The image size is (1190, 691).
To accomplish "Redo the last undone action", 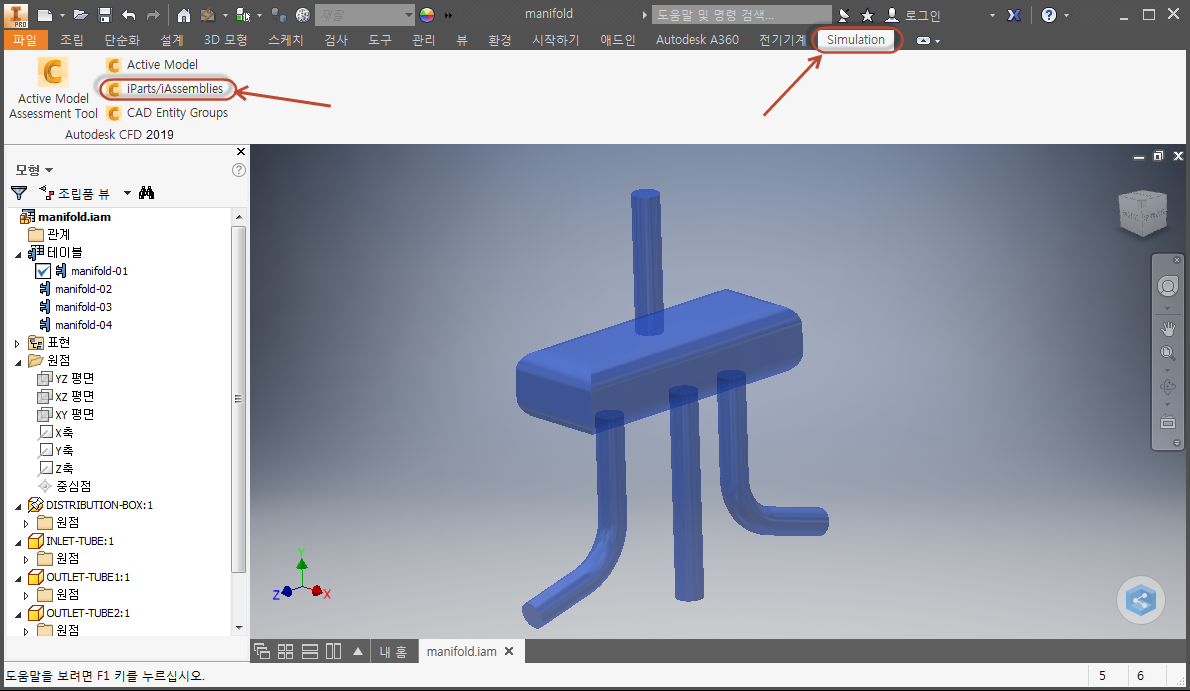I will [x=153, y=14].
